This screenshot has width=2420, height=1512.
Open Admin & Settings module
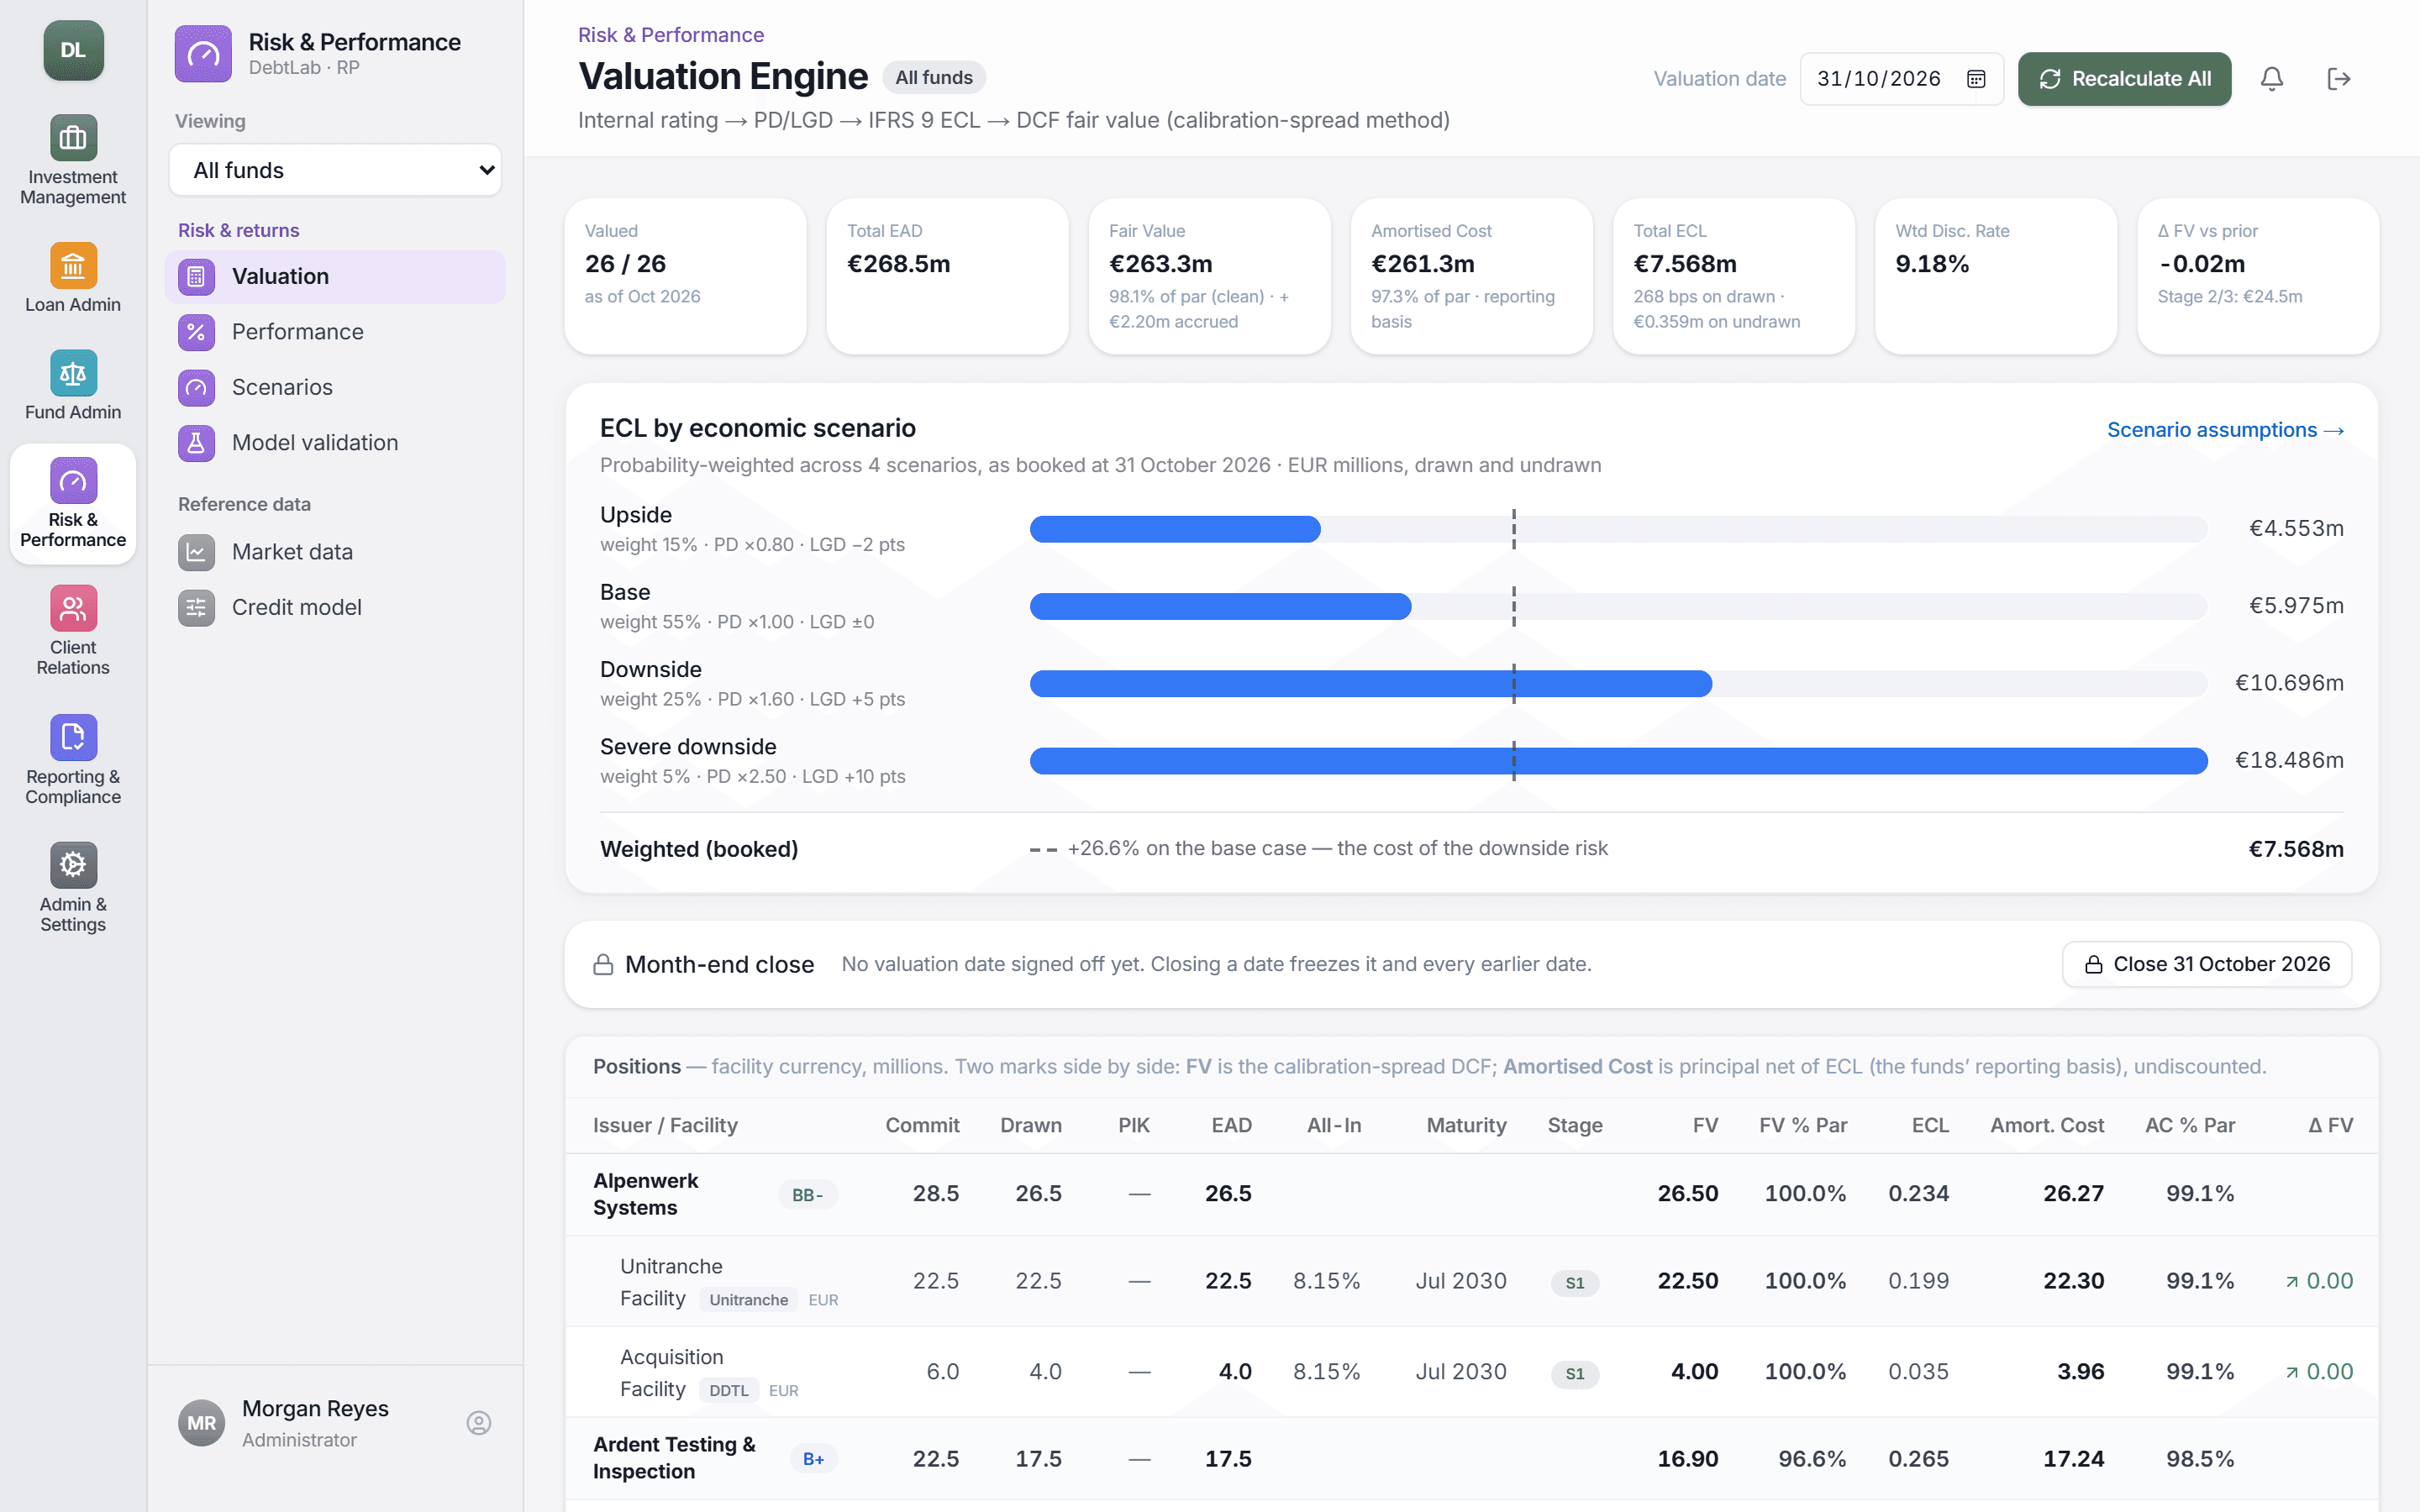(73, 888)
